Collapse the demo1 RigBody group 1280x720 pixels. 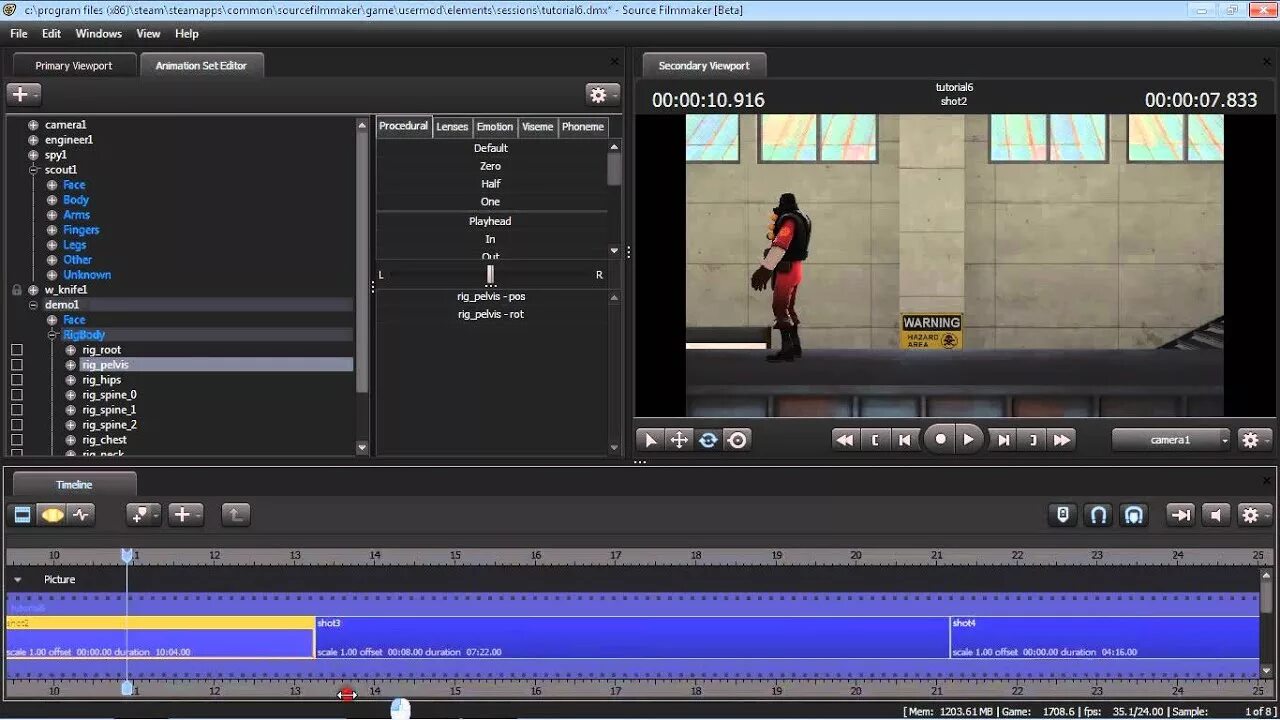tap(52, 335)
